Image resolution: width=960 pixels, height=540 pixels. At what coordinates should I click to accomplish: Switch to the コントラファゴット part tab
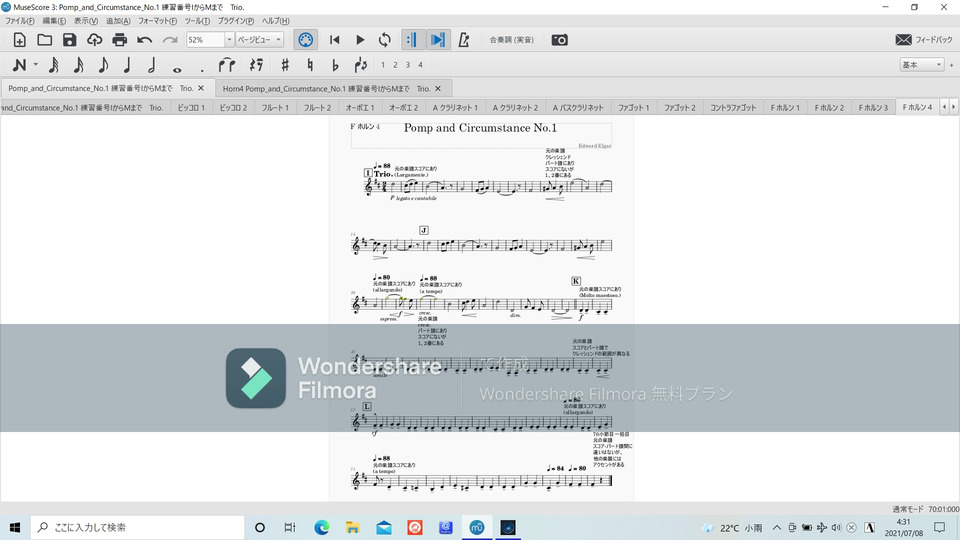(733, 108)
